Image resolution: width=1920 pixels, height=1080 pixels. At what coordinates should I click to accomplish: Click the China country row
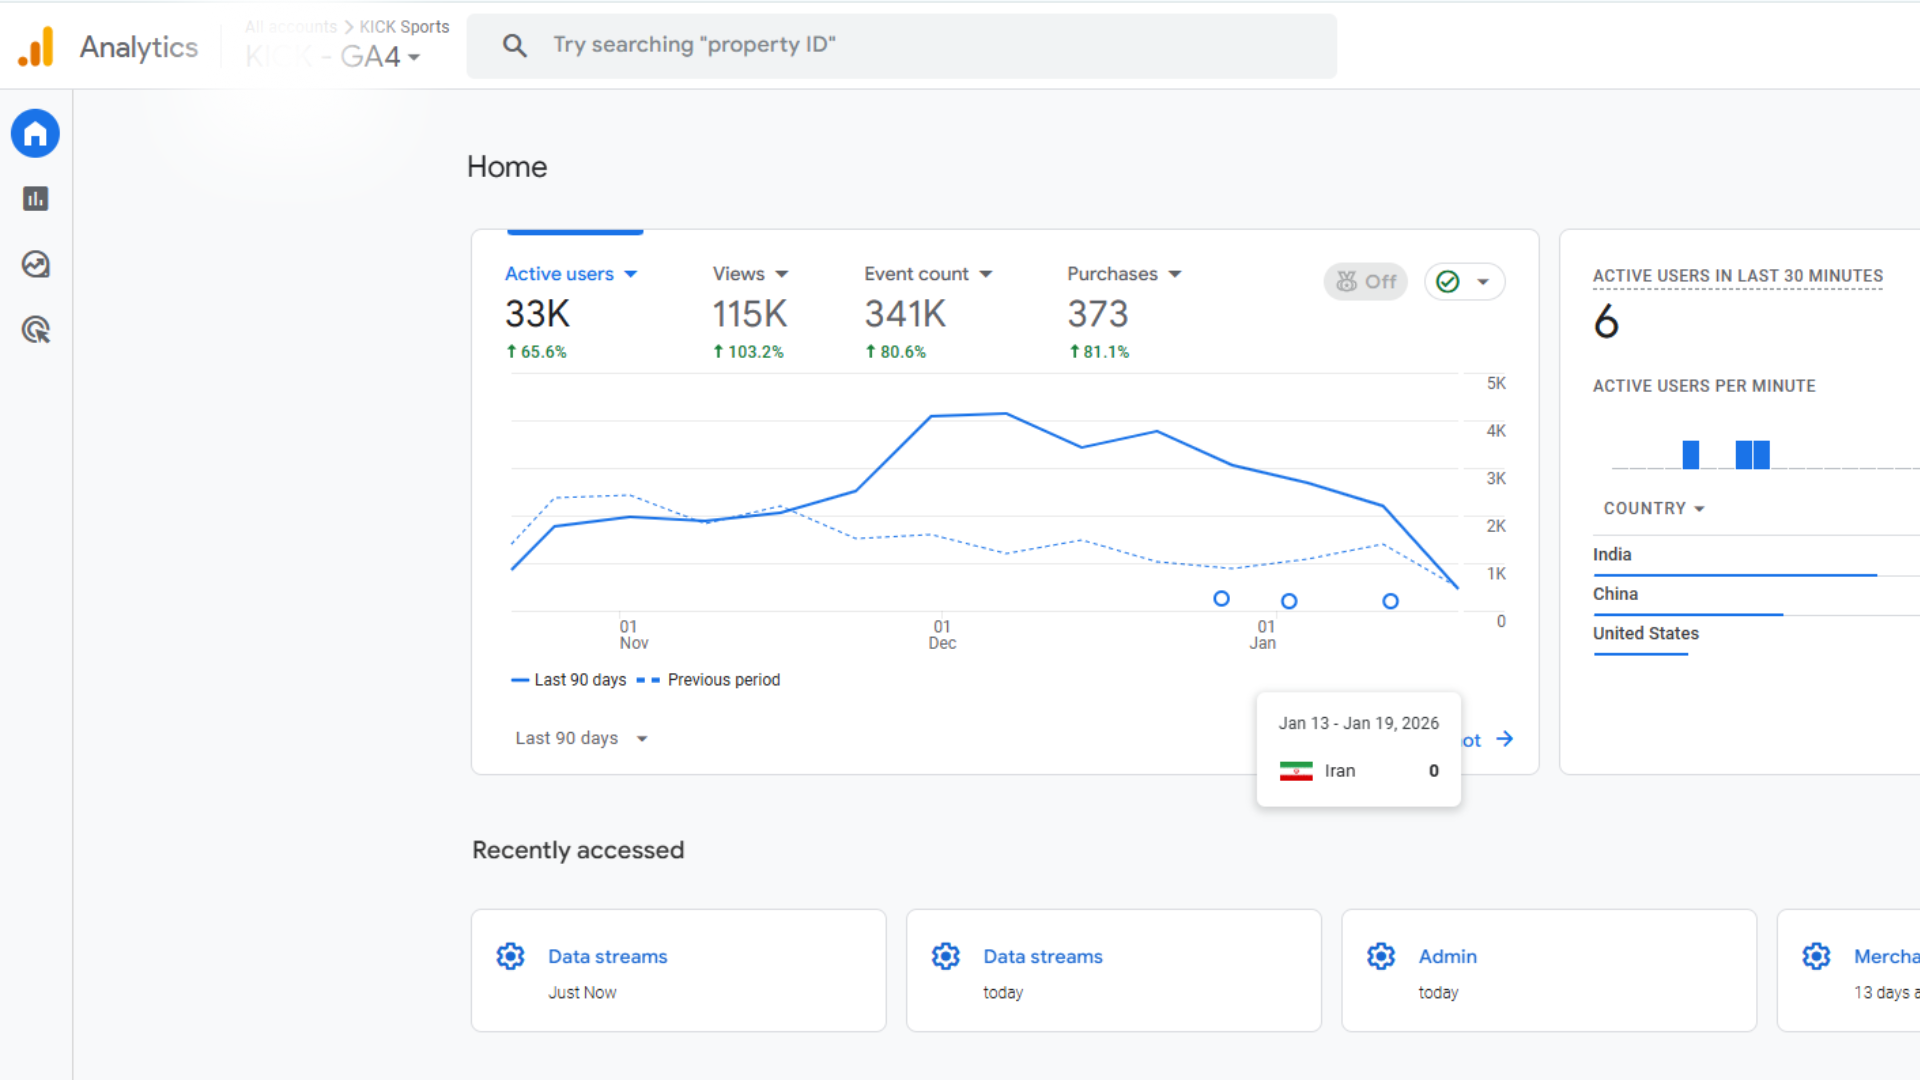[x=1756, y=597]
